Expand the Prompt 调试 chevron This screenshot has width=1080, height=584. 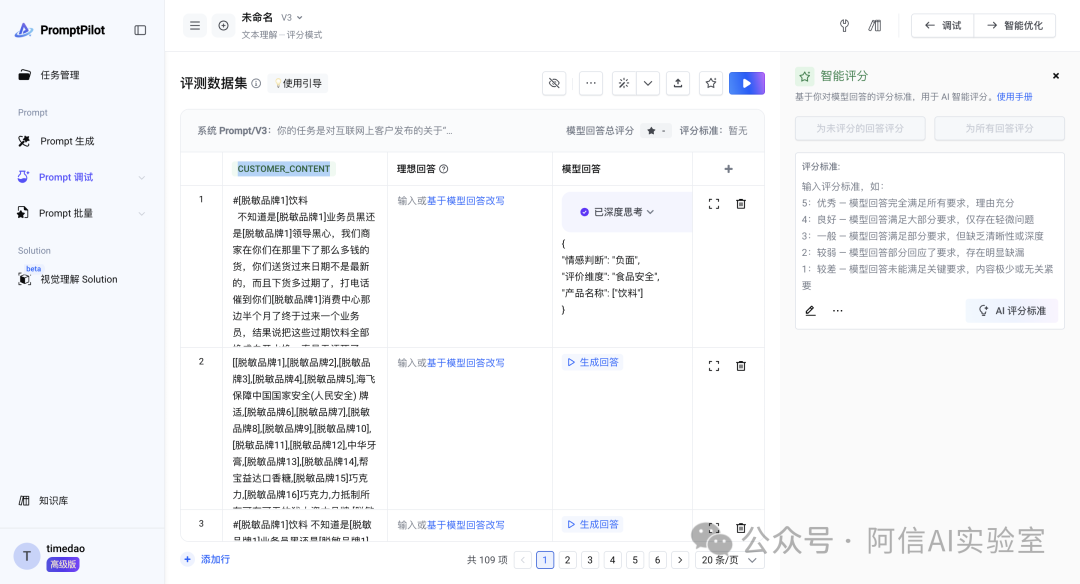[141, 178]
